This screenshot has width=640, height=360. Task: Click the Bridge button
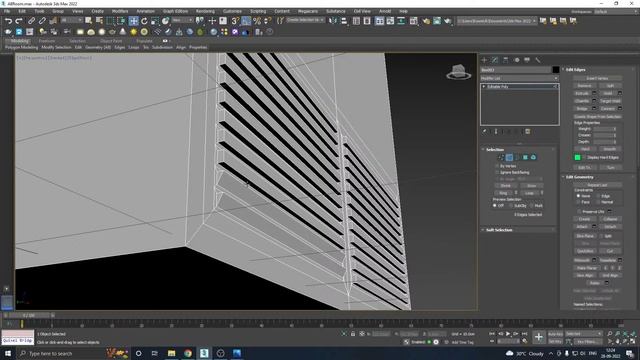pos(582,109)
